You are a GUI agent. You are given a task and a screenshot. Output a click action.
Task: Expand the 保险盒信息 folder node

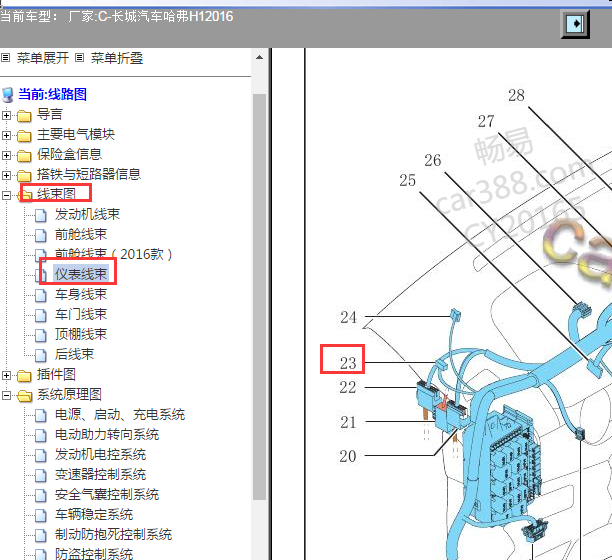6,155
